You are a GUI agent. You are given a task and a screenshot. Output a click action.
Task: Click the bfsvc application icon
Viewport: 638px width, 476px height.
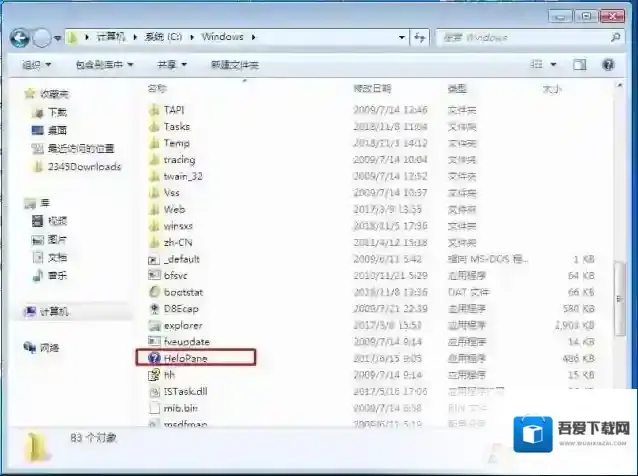[154, 275]
